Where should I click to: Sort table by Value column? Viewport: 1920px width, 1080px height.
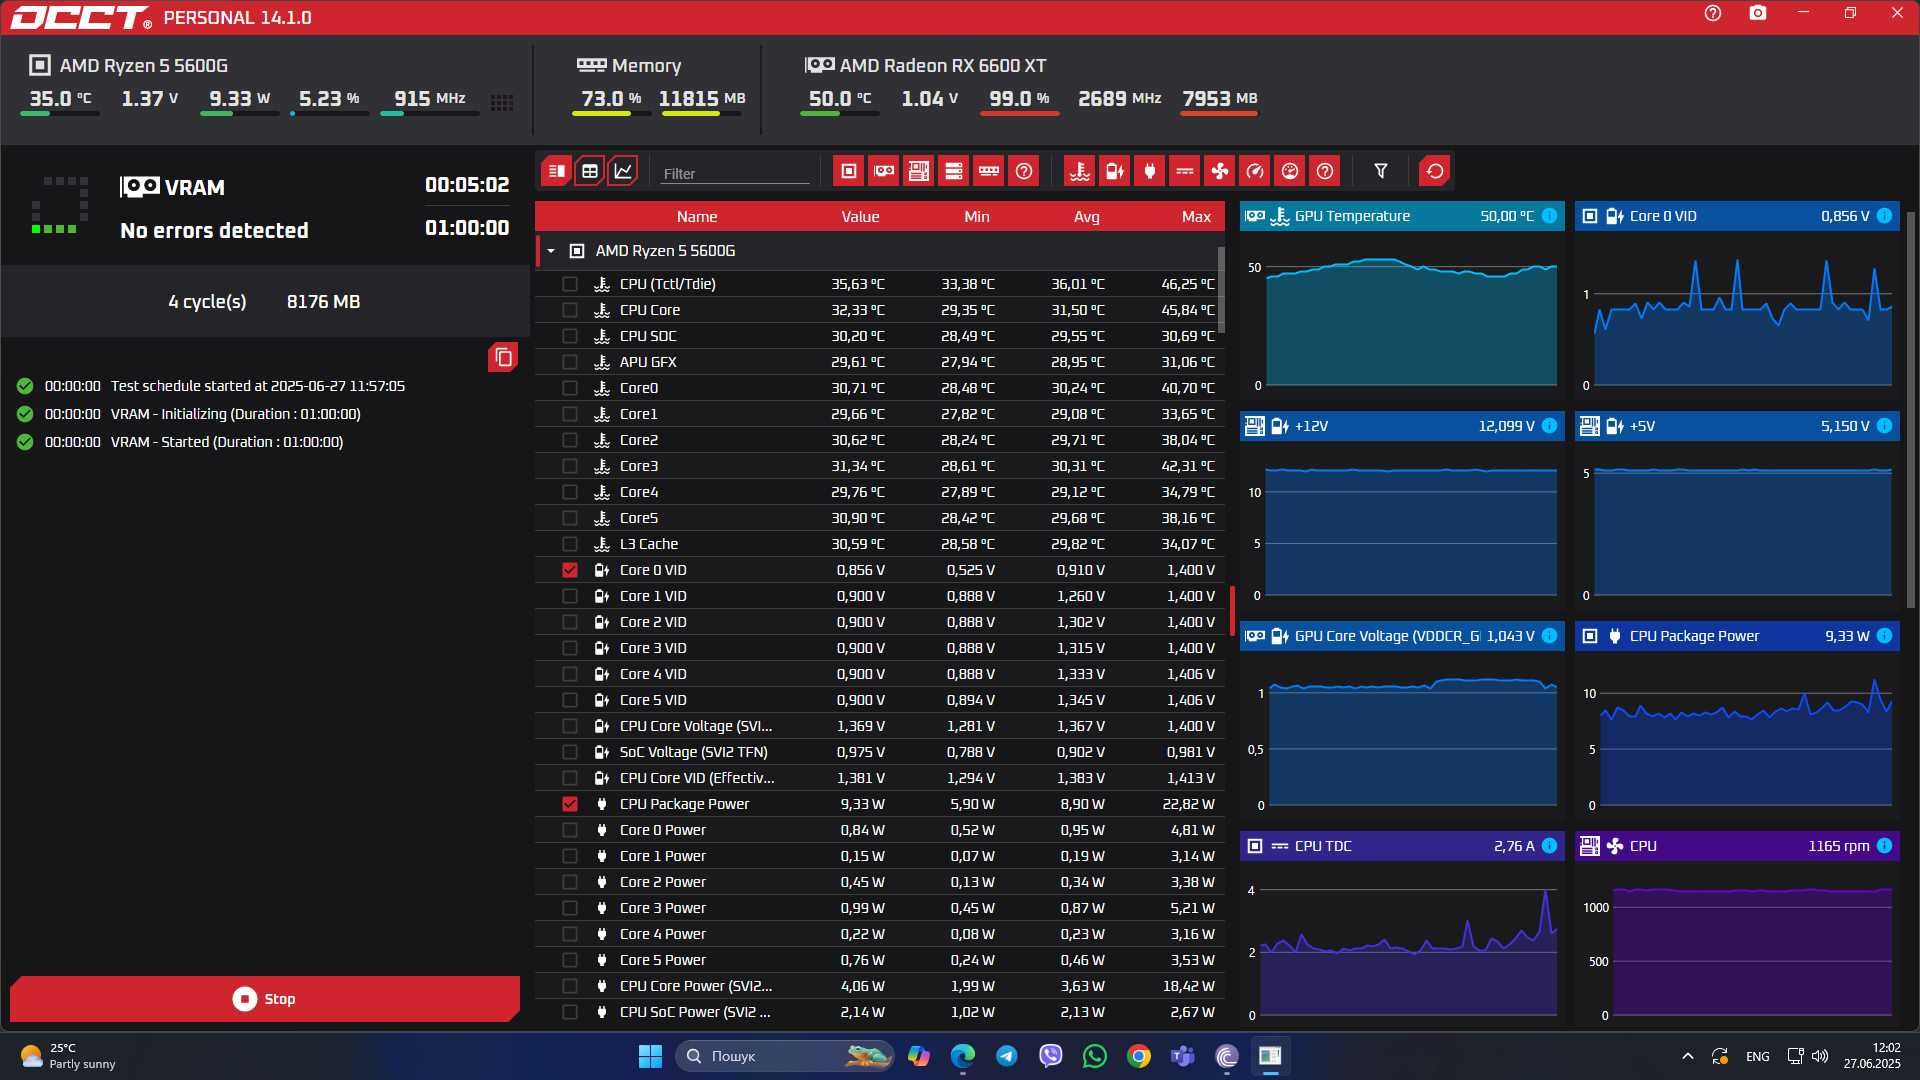[860, 216]
